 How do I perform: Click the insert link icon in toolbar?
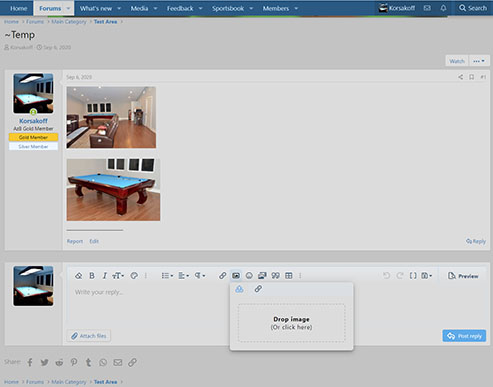222,276
